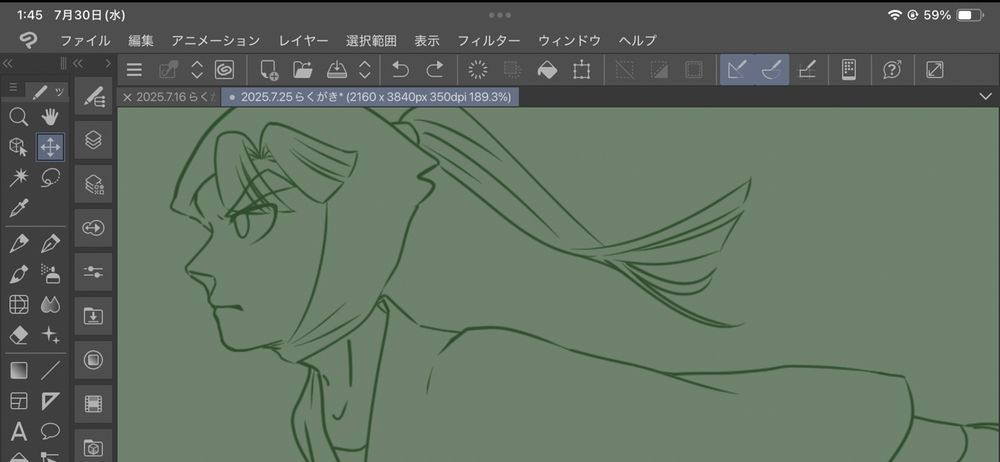Select the sparkle Correct line tool
Screen dimensions: 1000x462
pyautogui.click(x=50, y=335)
